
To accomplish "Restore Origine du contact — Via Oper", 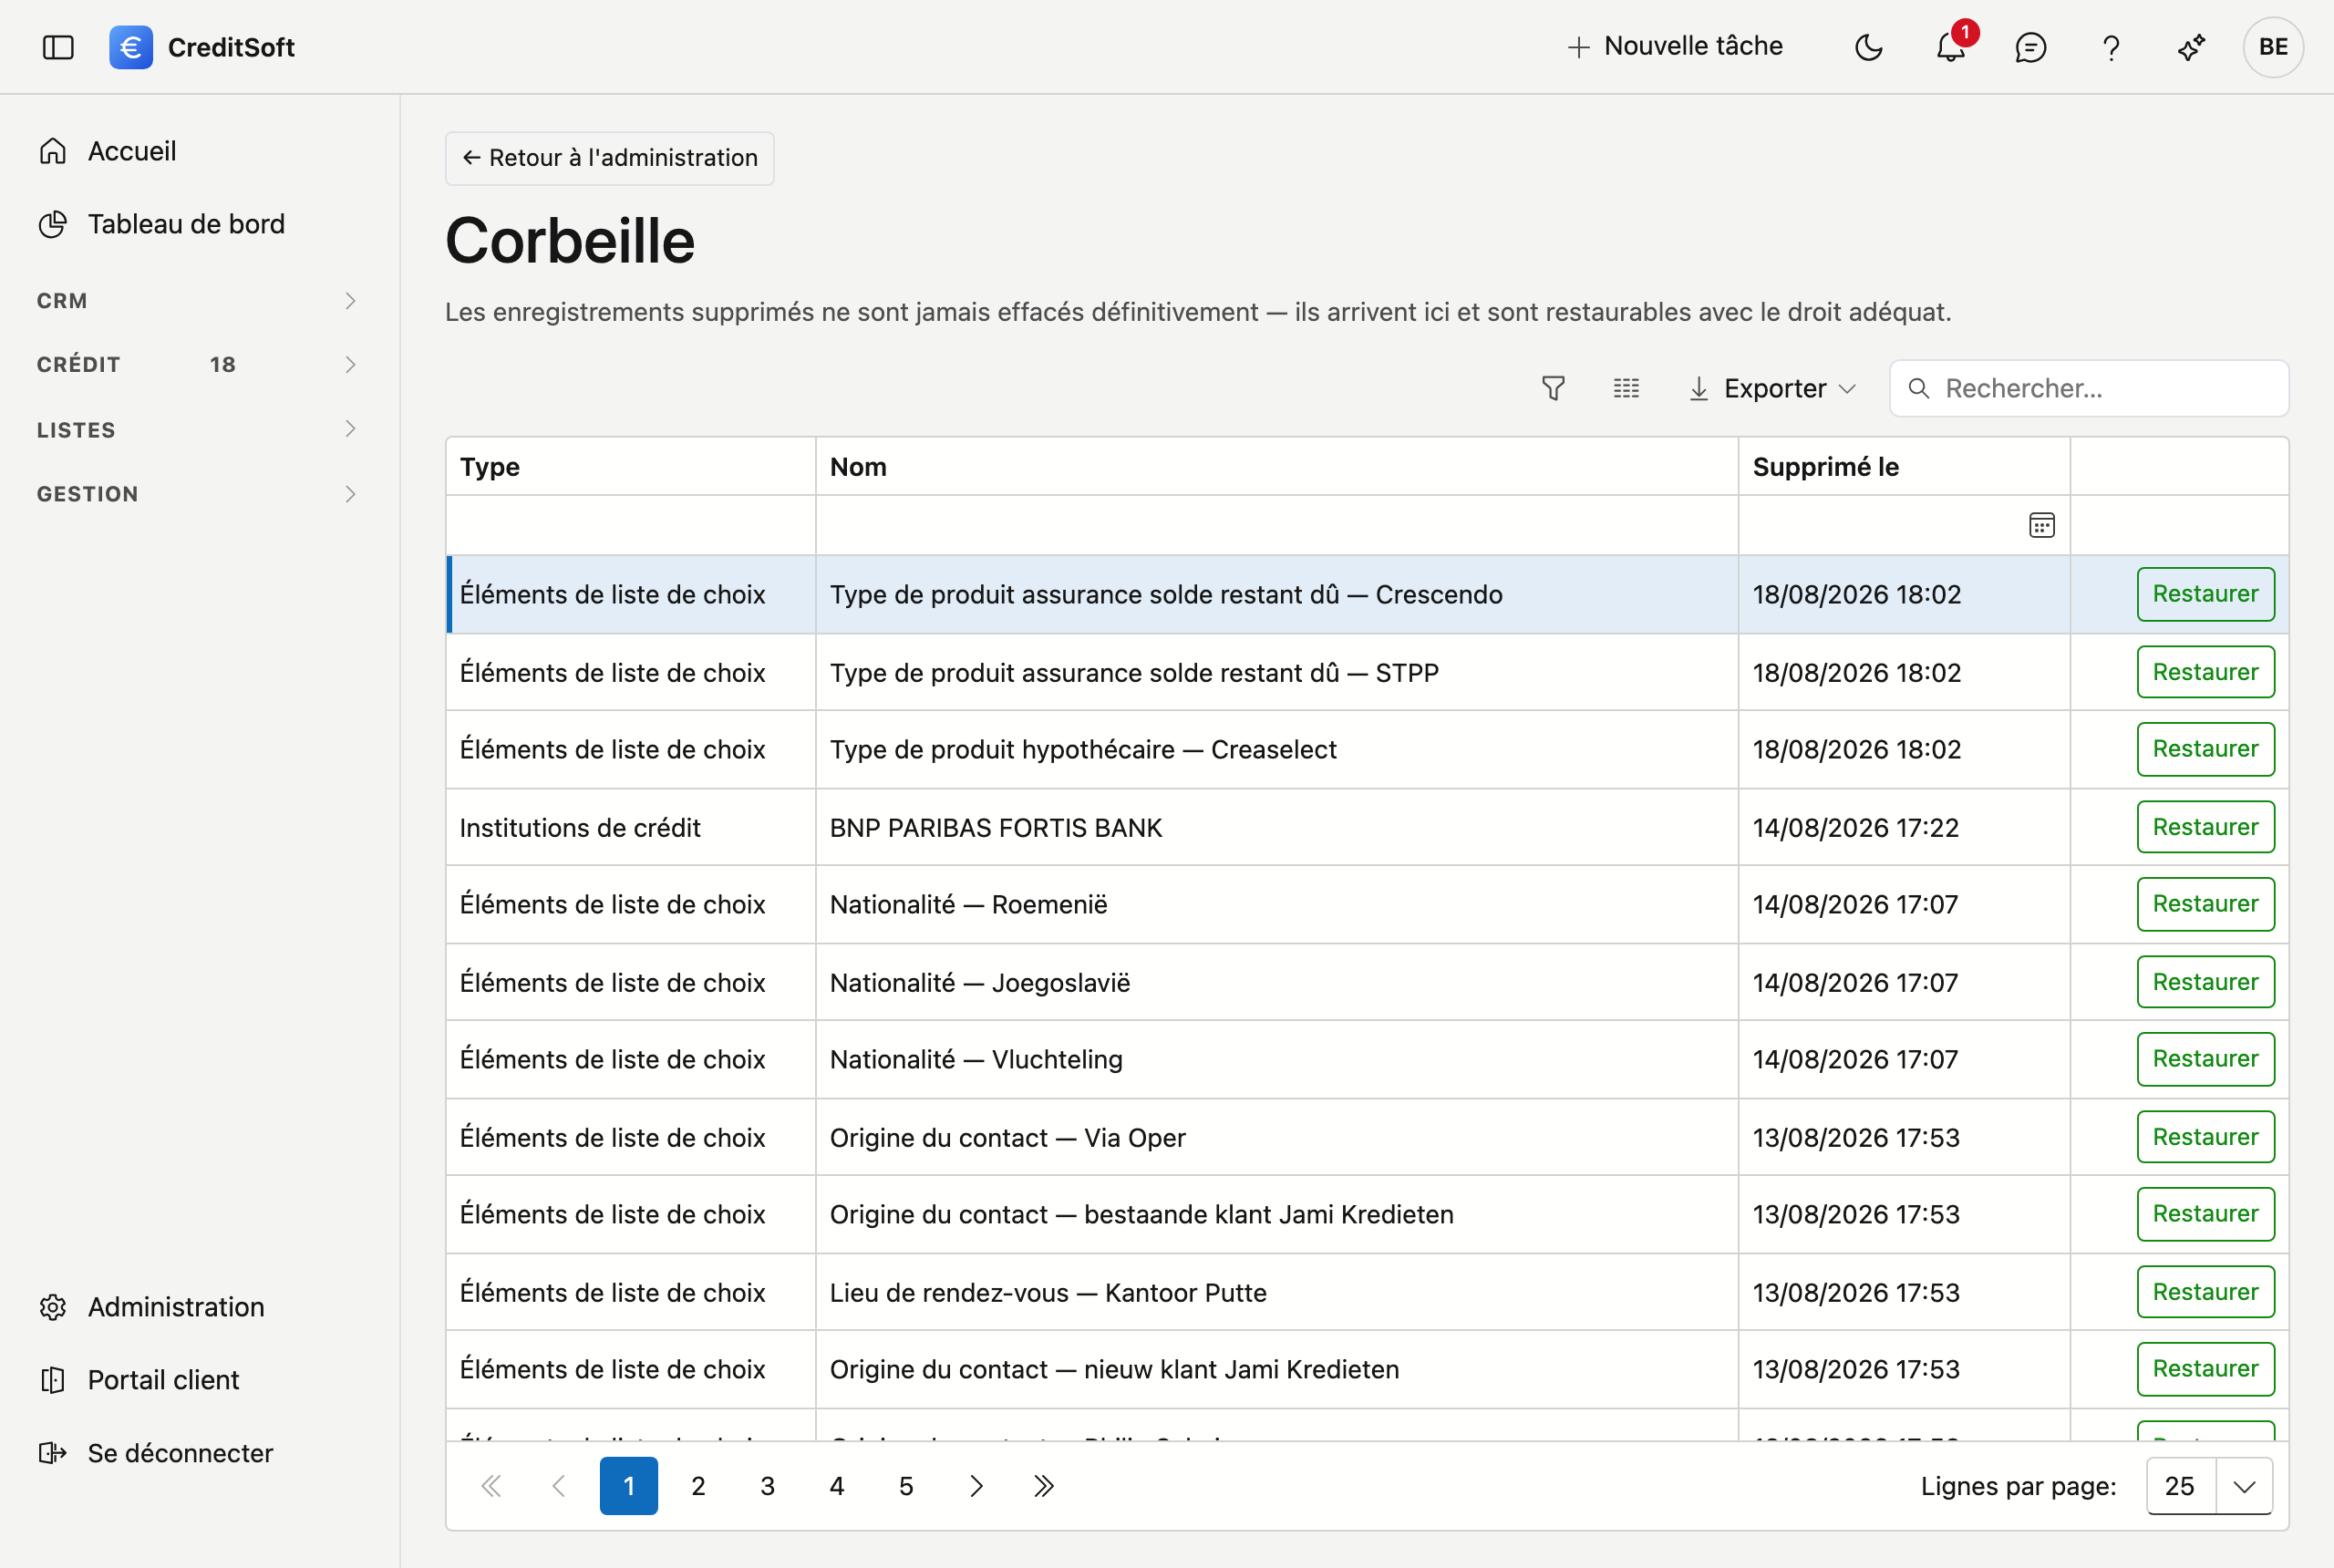I will 2205,1138.
